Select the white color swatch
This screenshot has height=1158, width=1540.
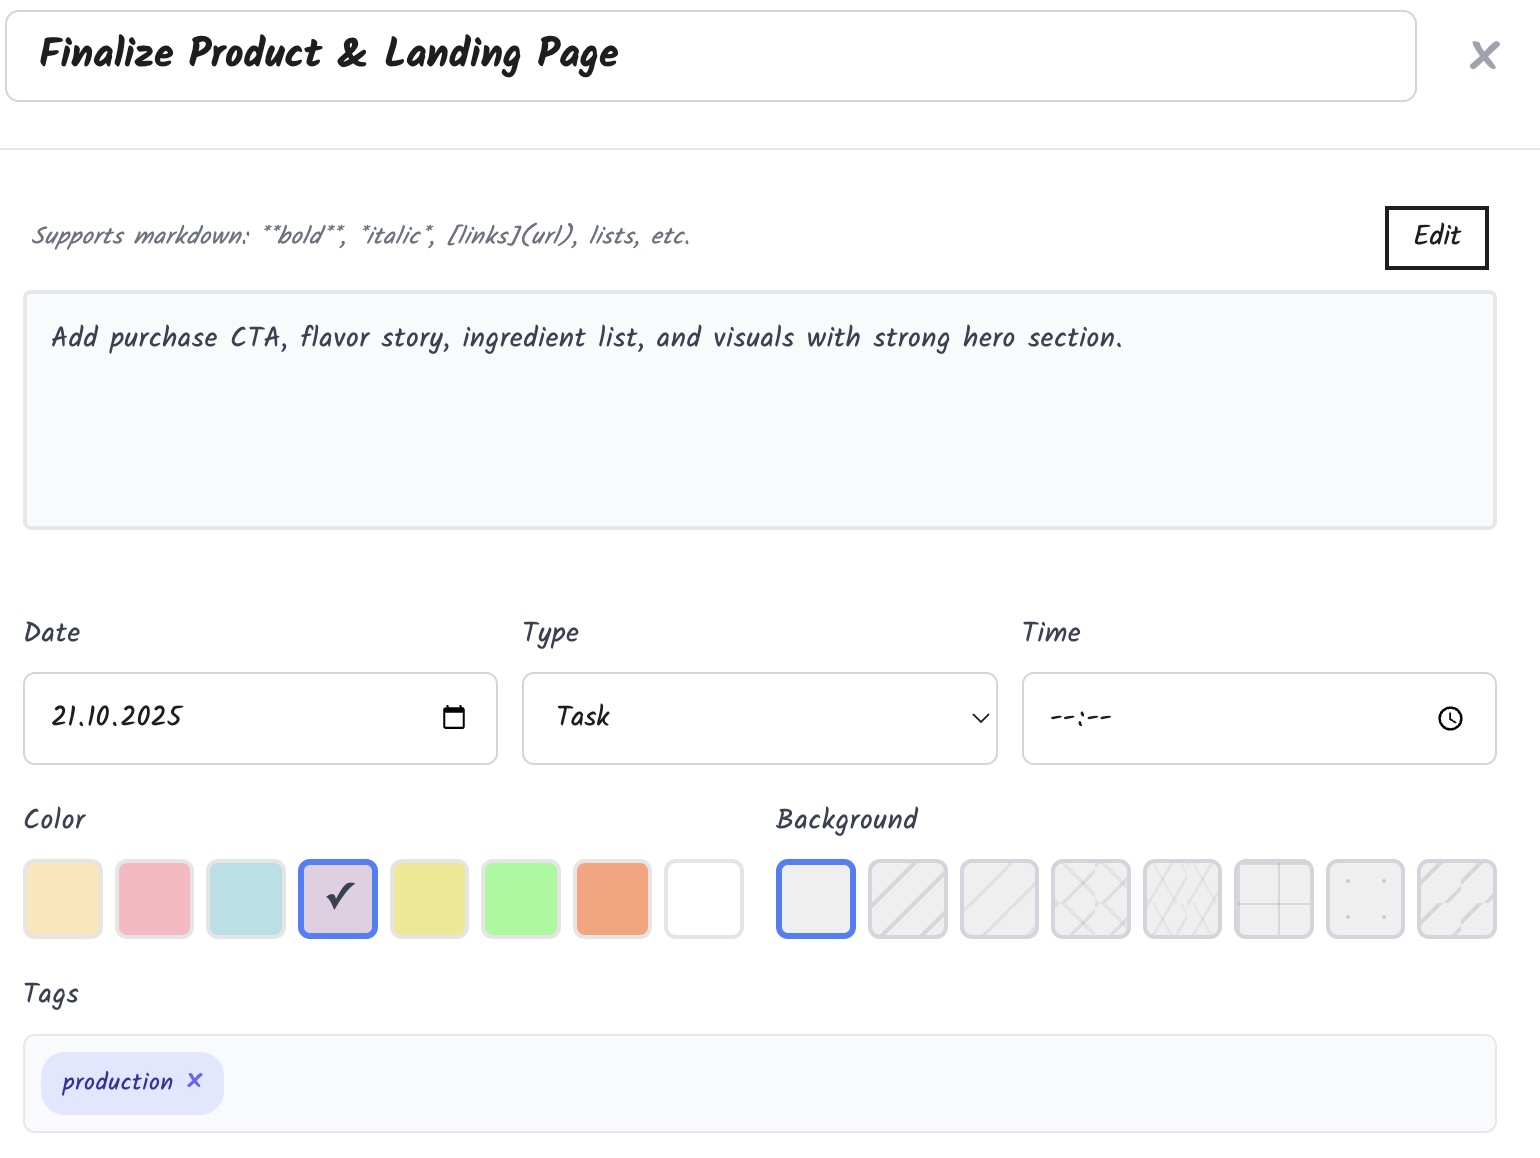704,899
